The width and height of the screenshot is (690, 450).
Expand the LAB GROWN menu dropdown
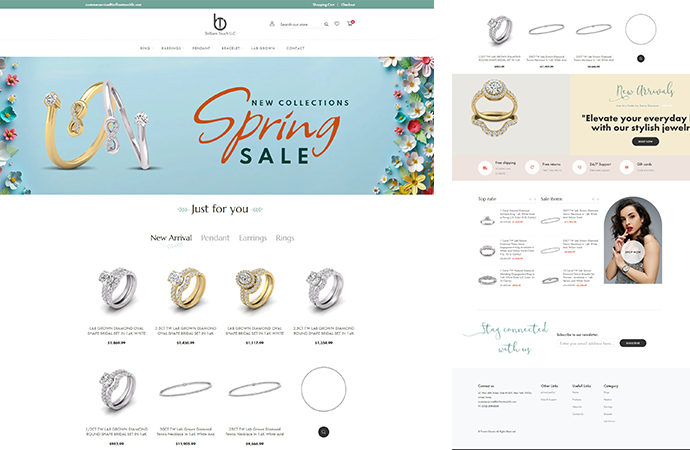click(x=264, y=48)
